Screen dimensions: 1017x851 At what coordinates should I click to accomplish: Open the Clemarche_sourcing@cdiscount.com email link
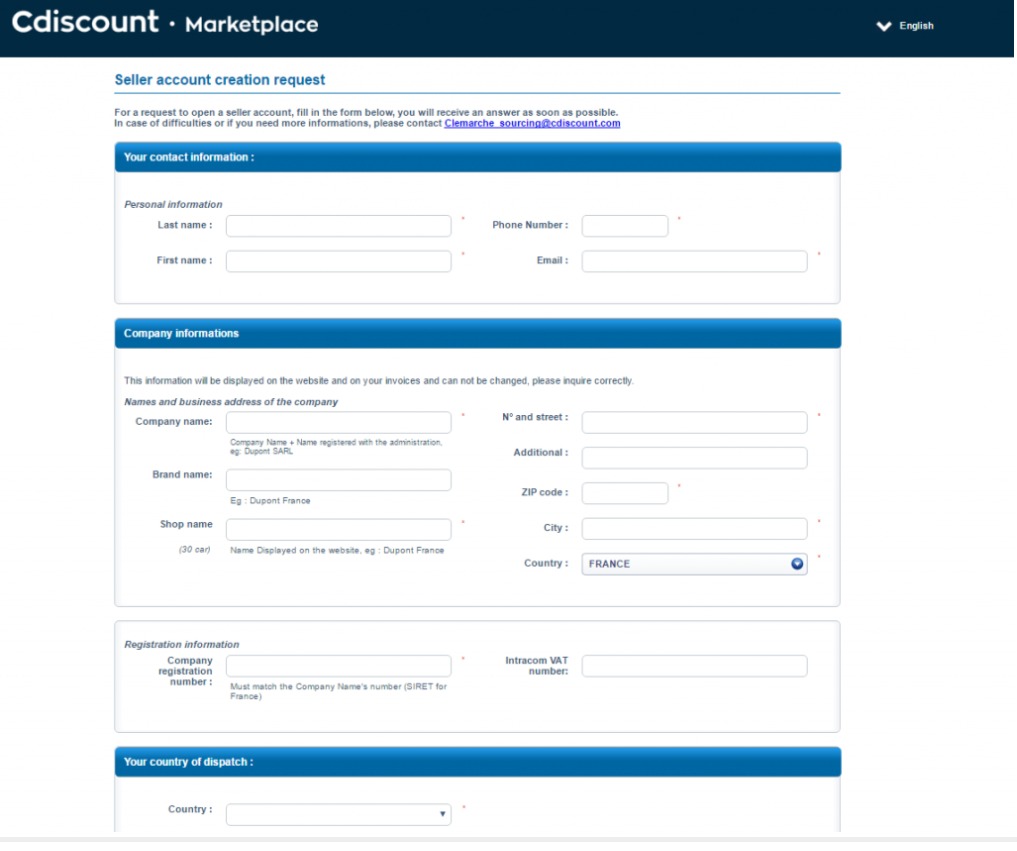coord(532,123)
